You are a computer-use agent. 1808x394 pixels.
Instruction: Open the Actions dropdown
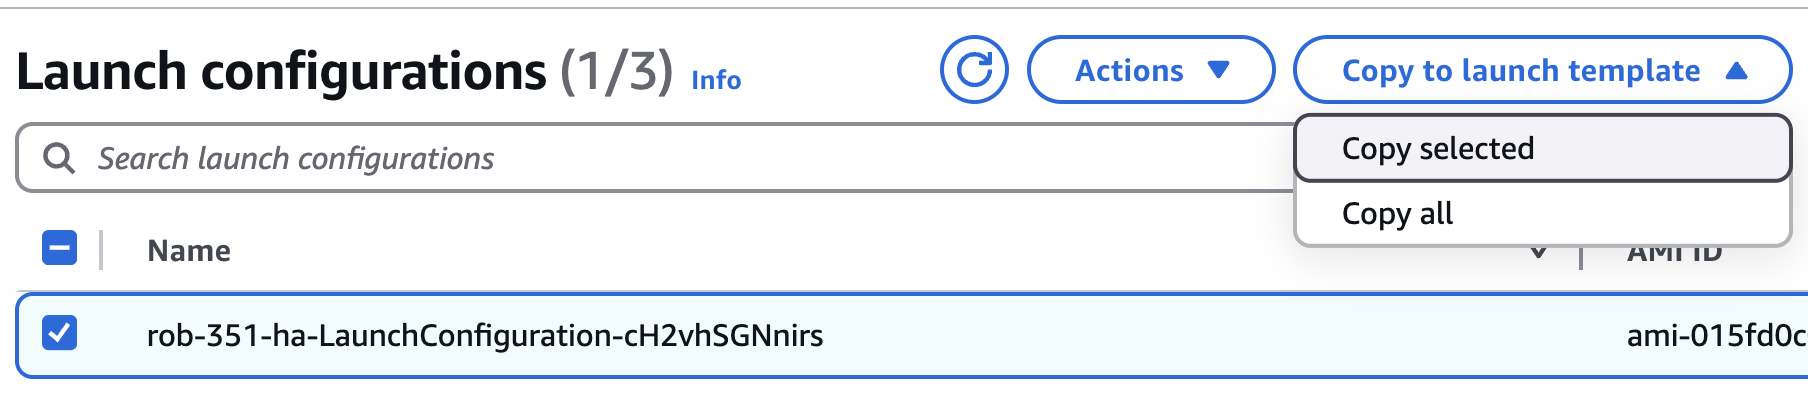[x=1151, y=70]
